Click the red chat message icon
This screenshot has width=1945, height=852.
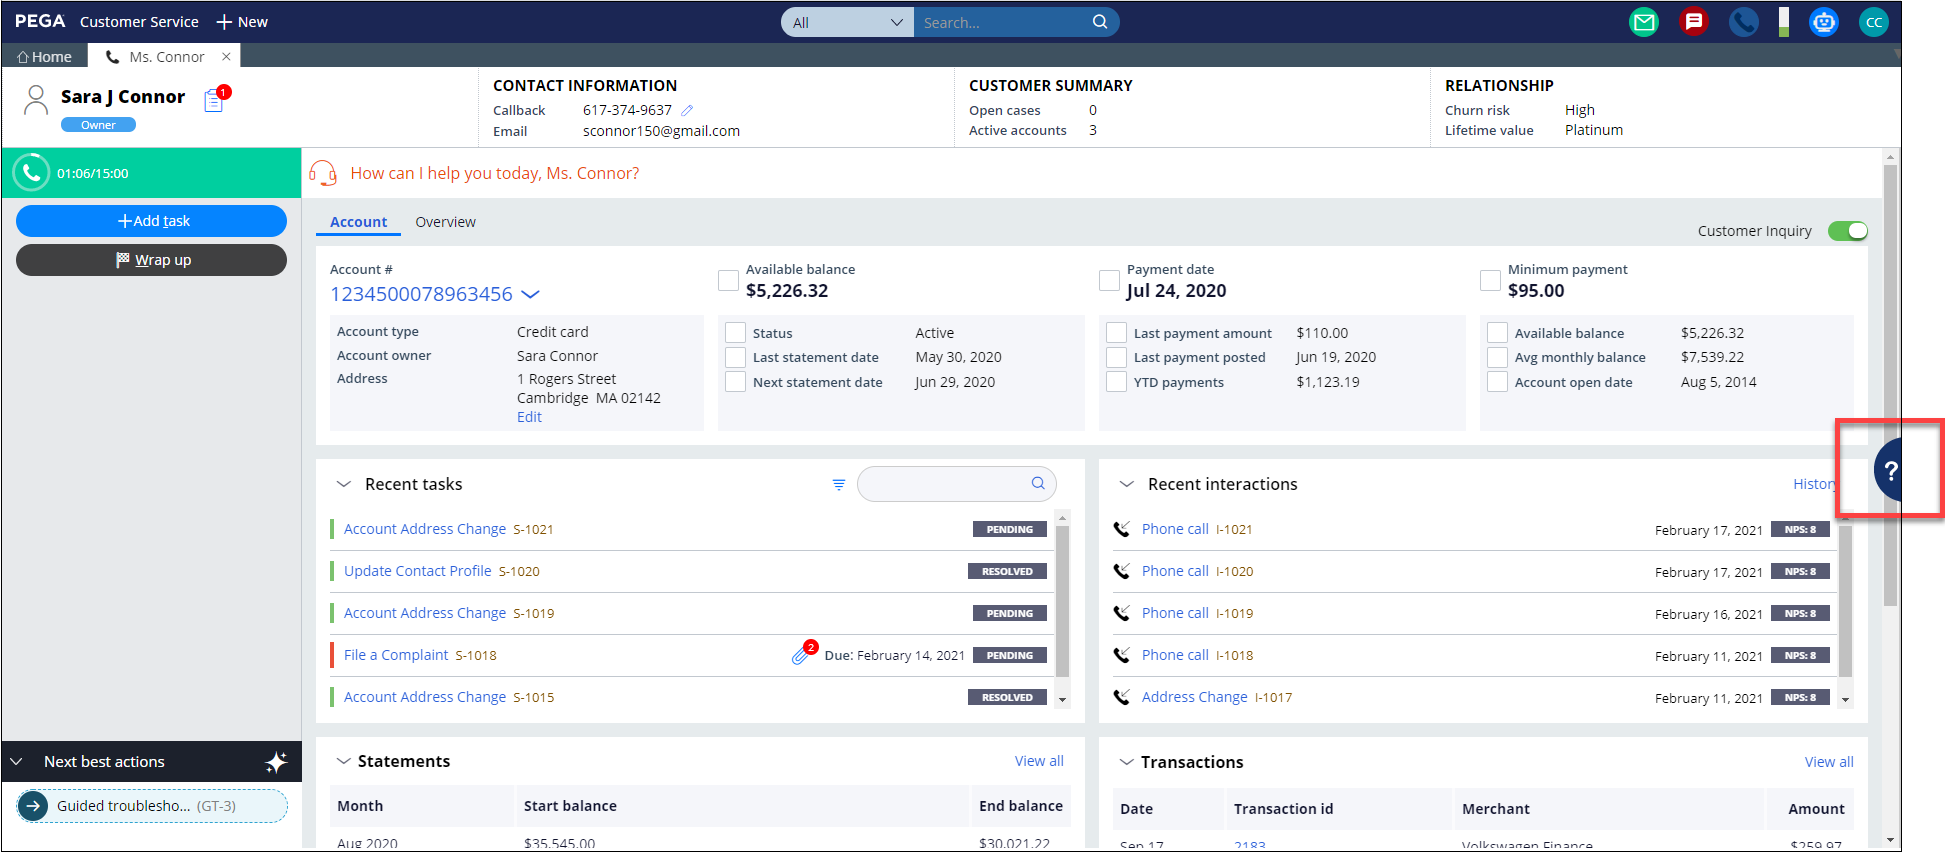(1693, 22)
